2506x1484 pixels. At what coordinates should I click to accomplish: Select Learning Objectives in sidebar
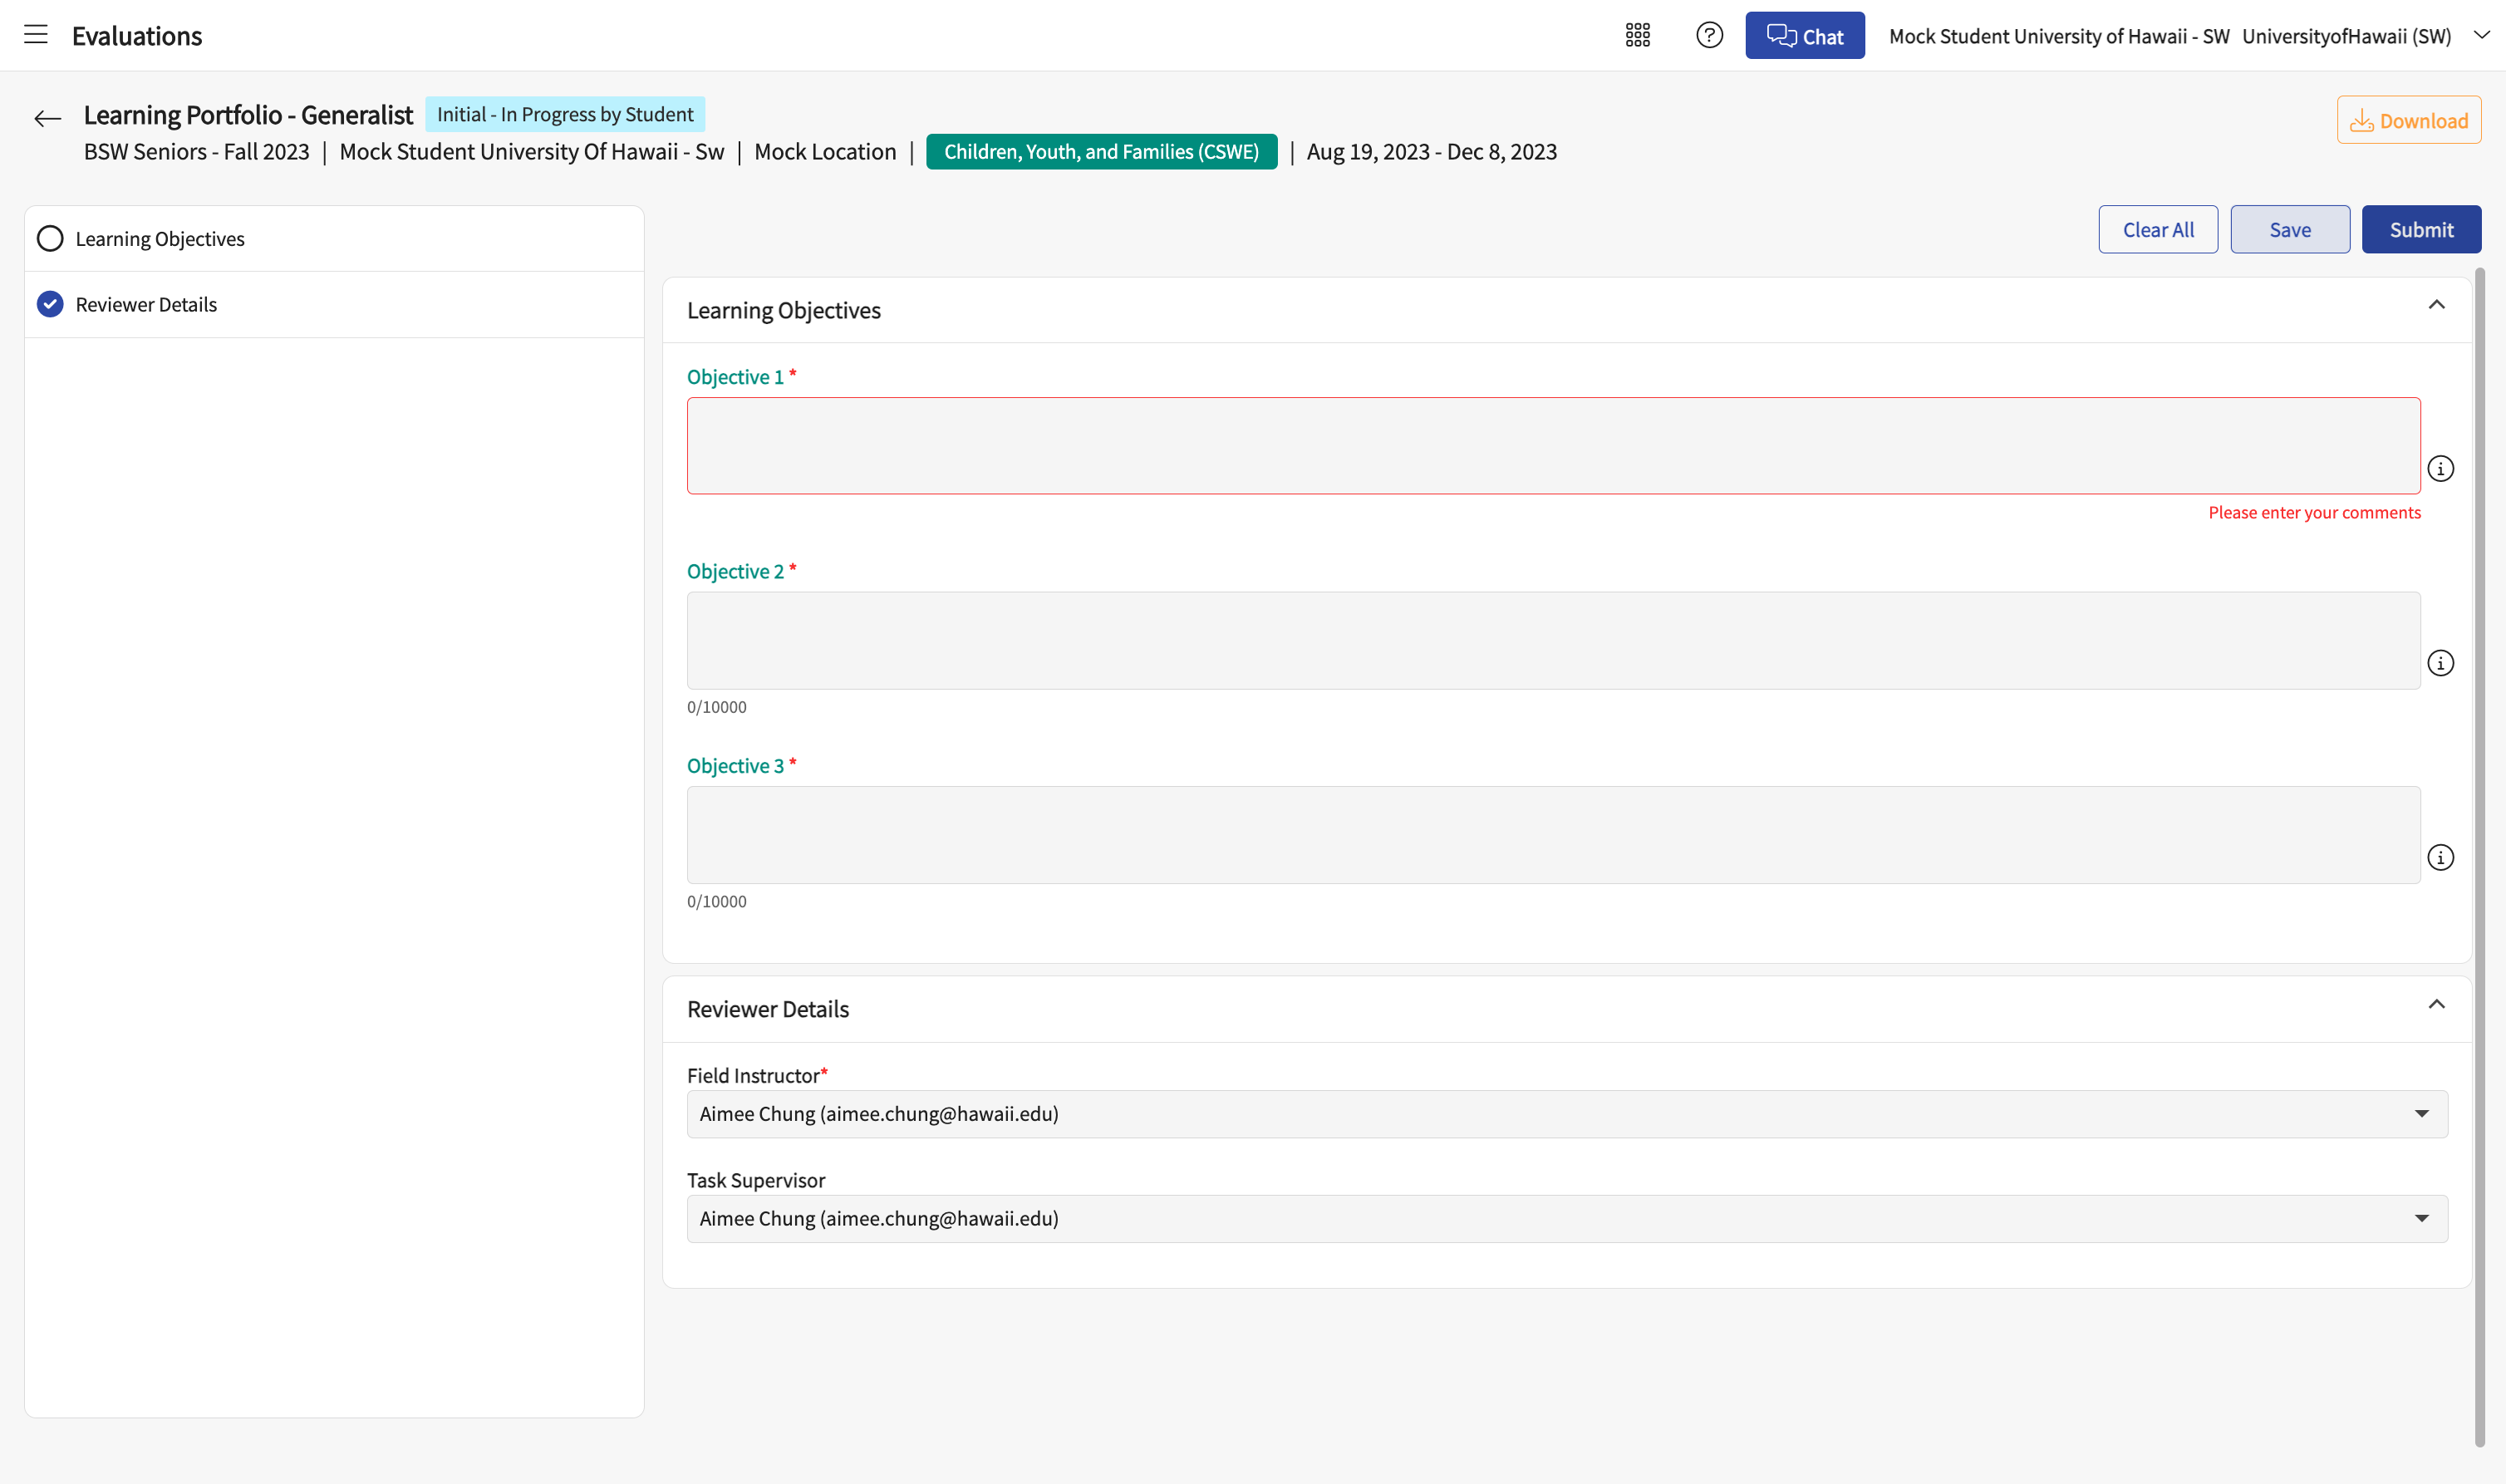coord(334,239)
